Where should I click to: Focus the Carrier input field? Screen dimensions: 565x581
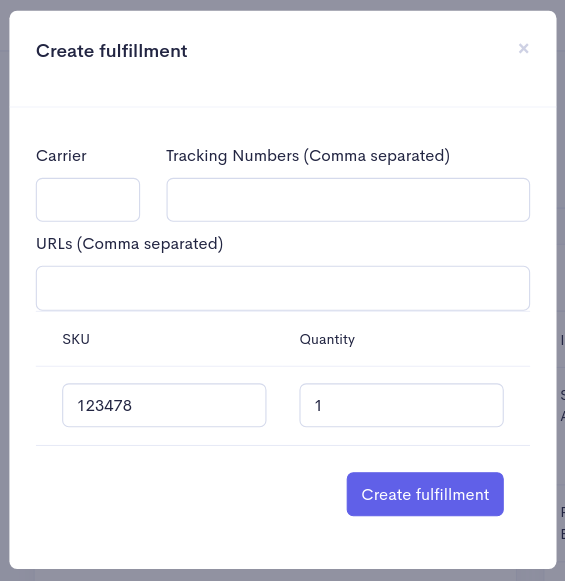pyautogui.click(x=88, y=200)
